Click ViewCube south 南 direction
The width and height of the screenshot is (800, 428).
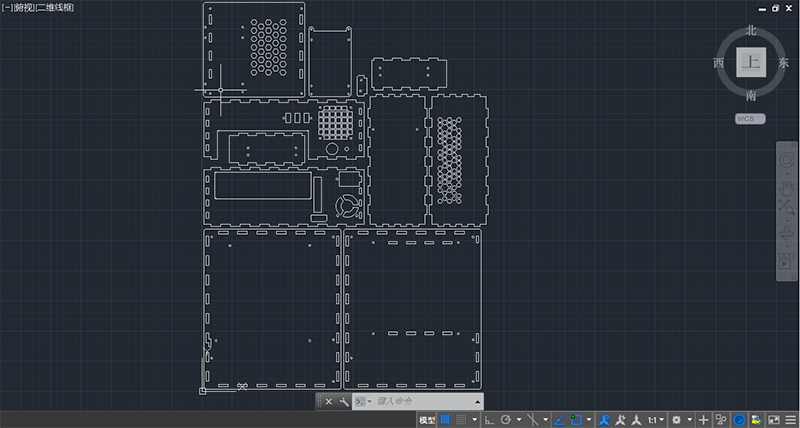(x=751, y=95)
